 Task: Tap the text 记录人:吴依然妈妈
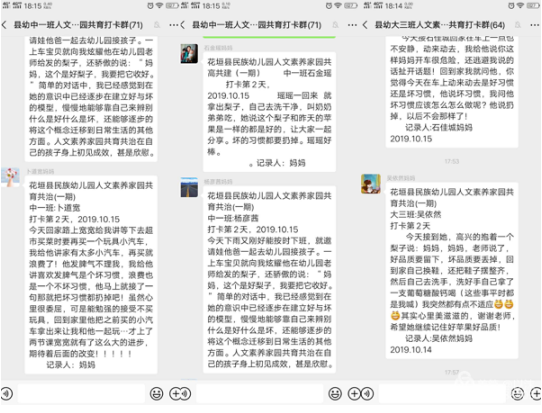coord(439,338)
